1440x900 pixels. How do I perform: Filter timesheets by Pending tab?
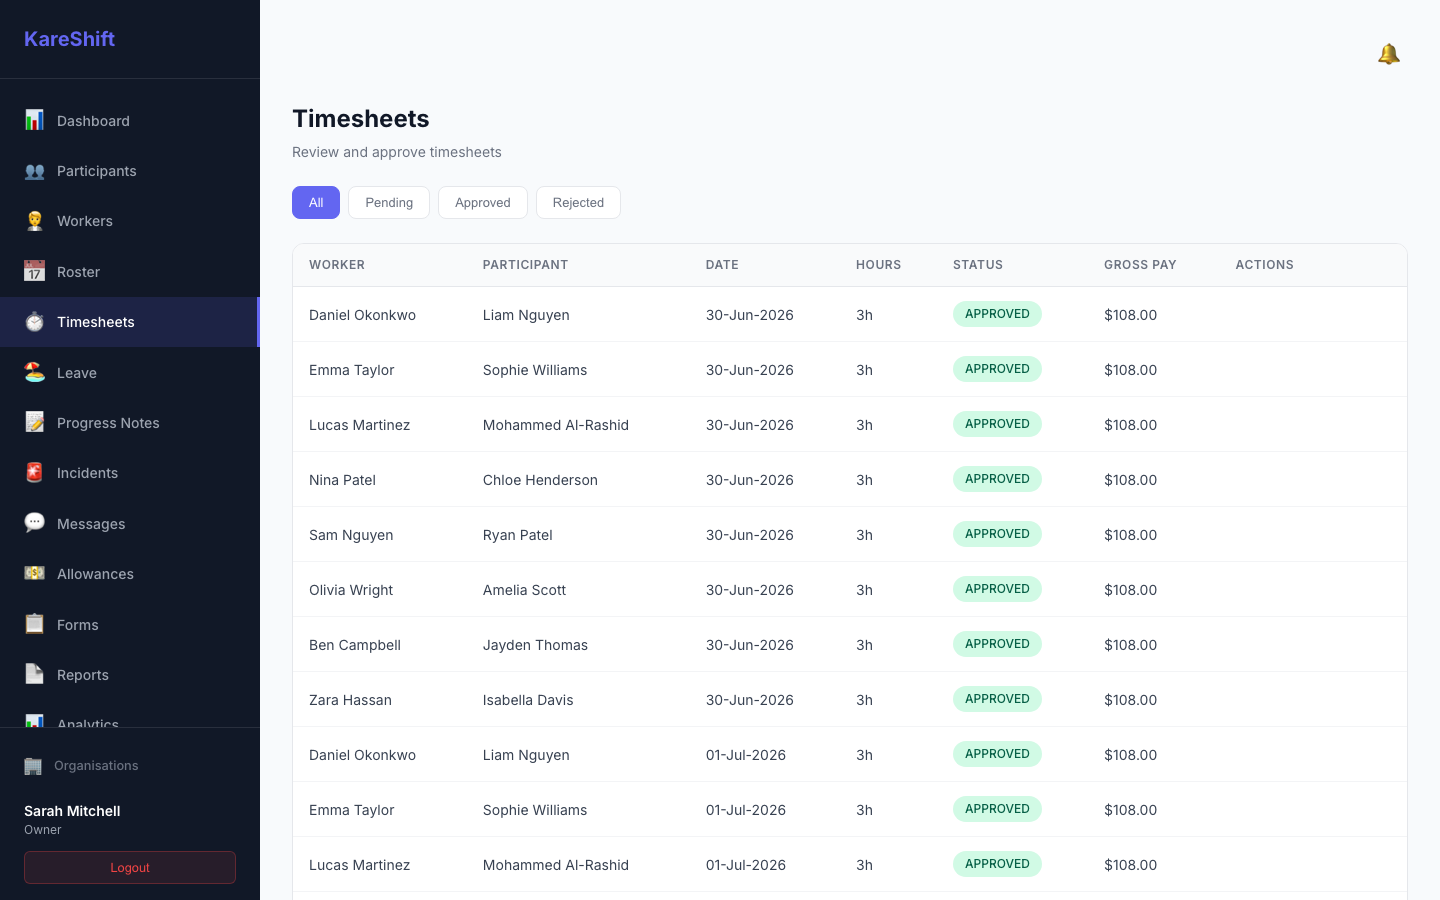(389, 203)
